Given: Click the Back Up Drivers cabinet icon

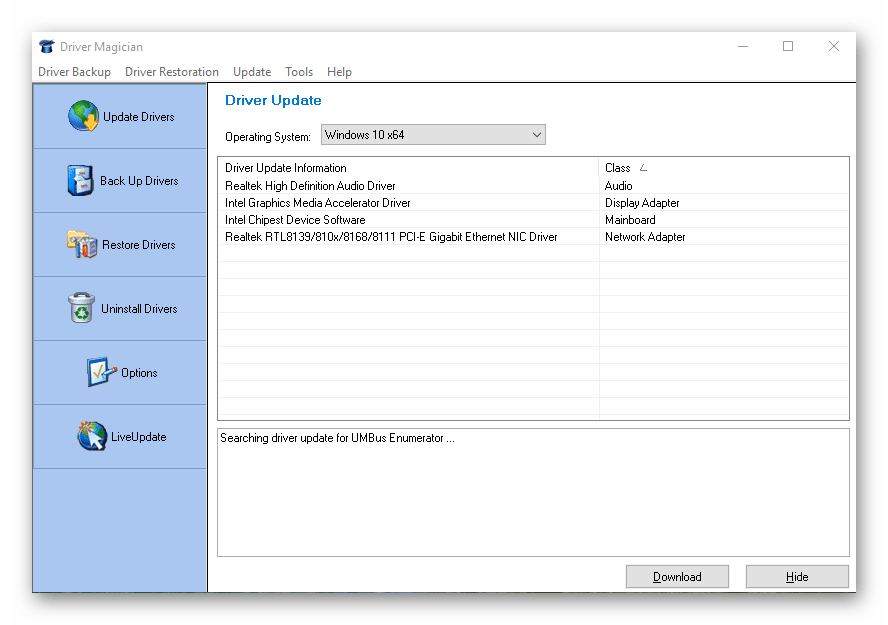Looking at the screenshot, I should pos(80,180).
